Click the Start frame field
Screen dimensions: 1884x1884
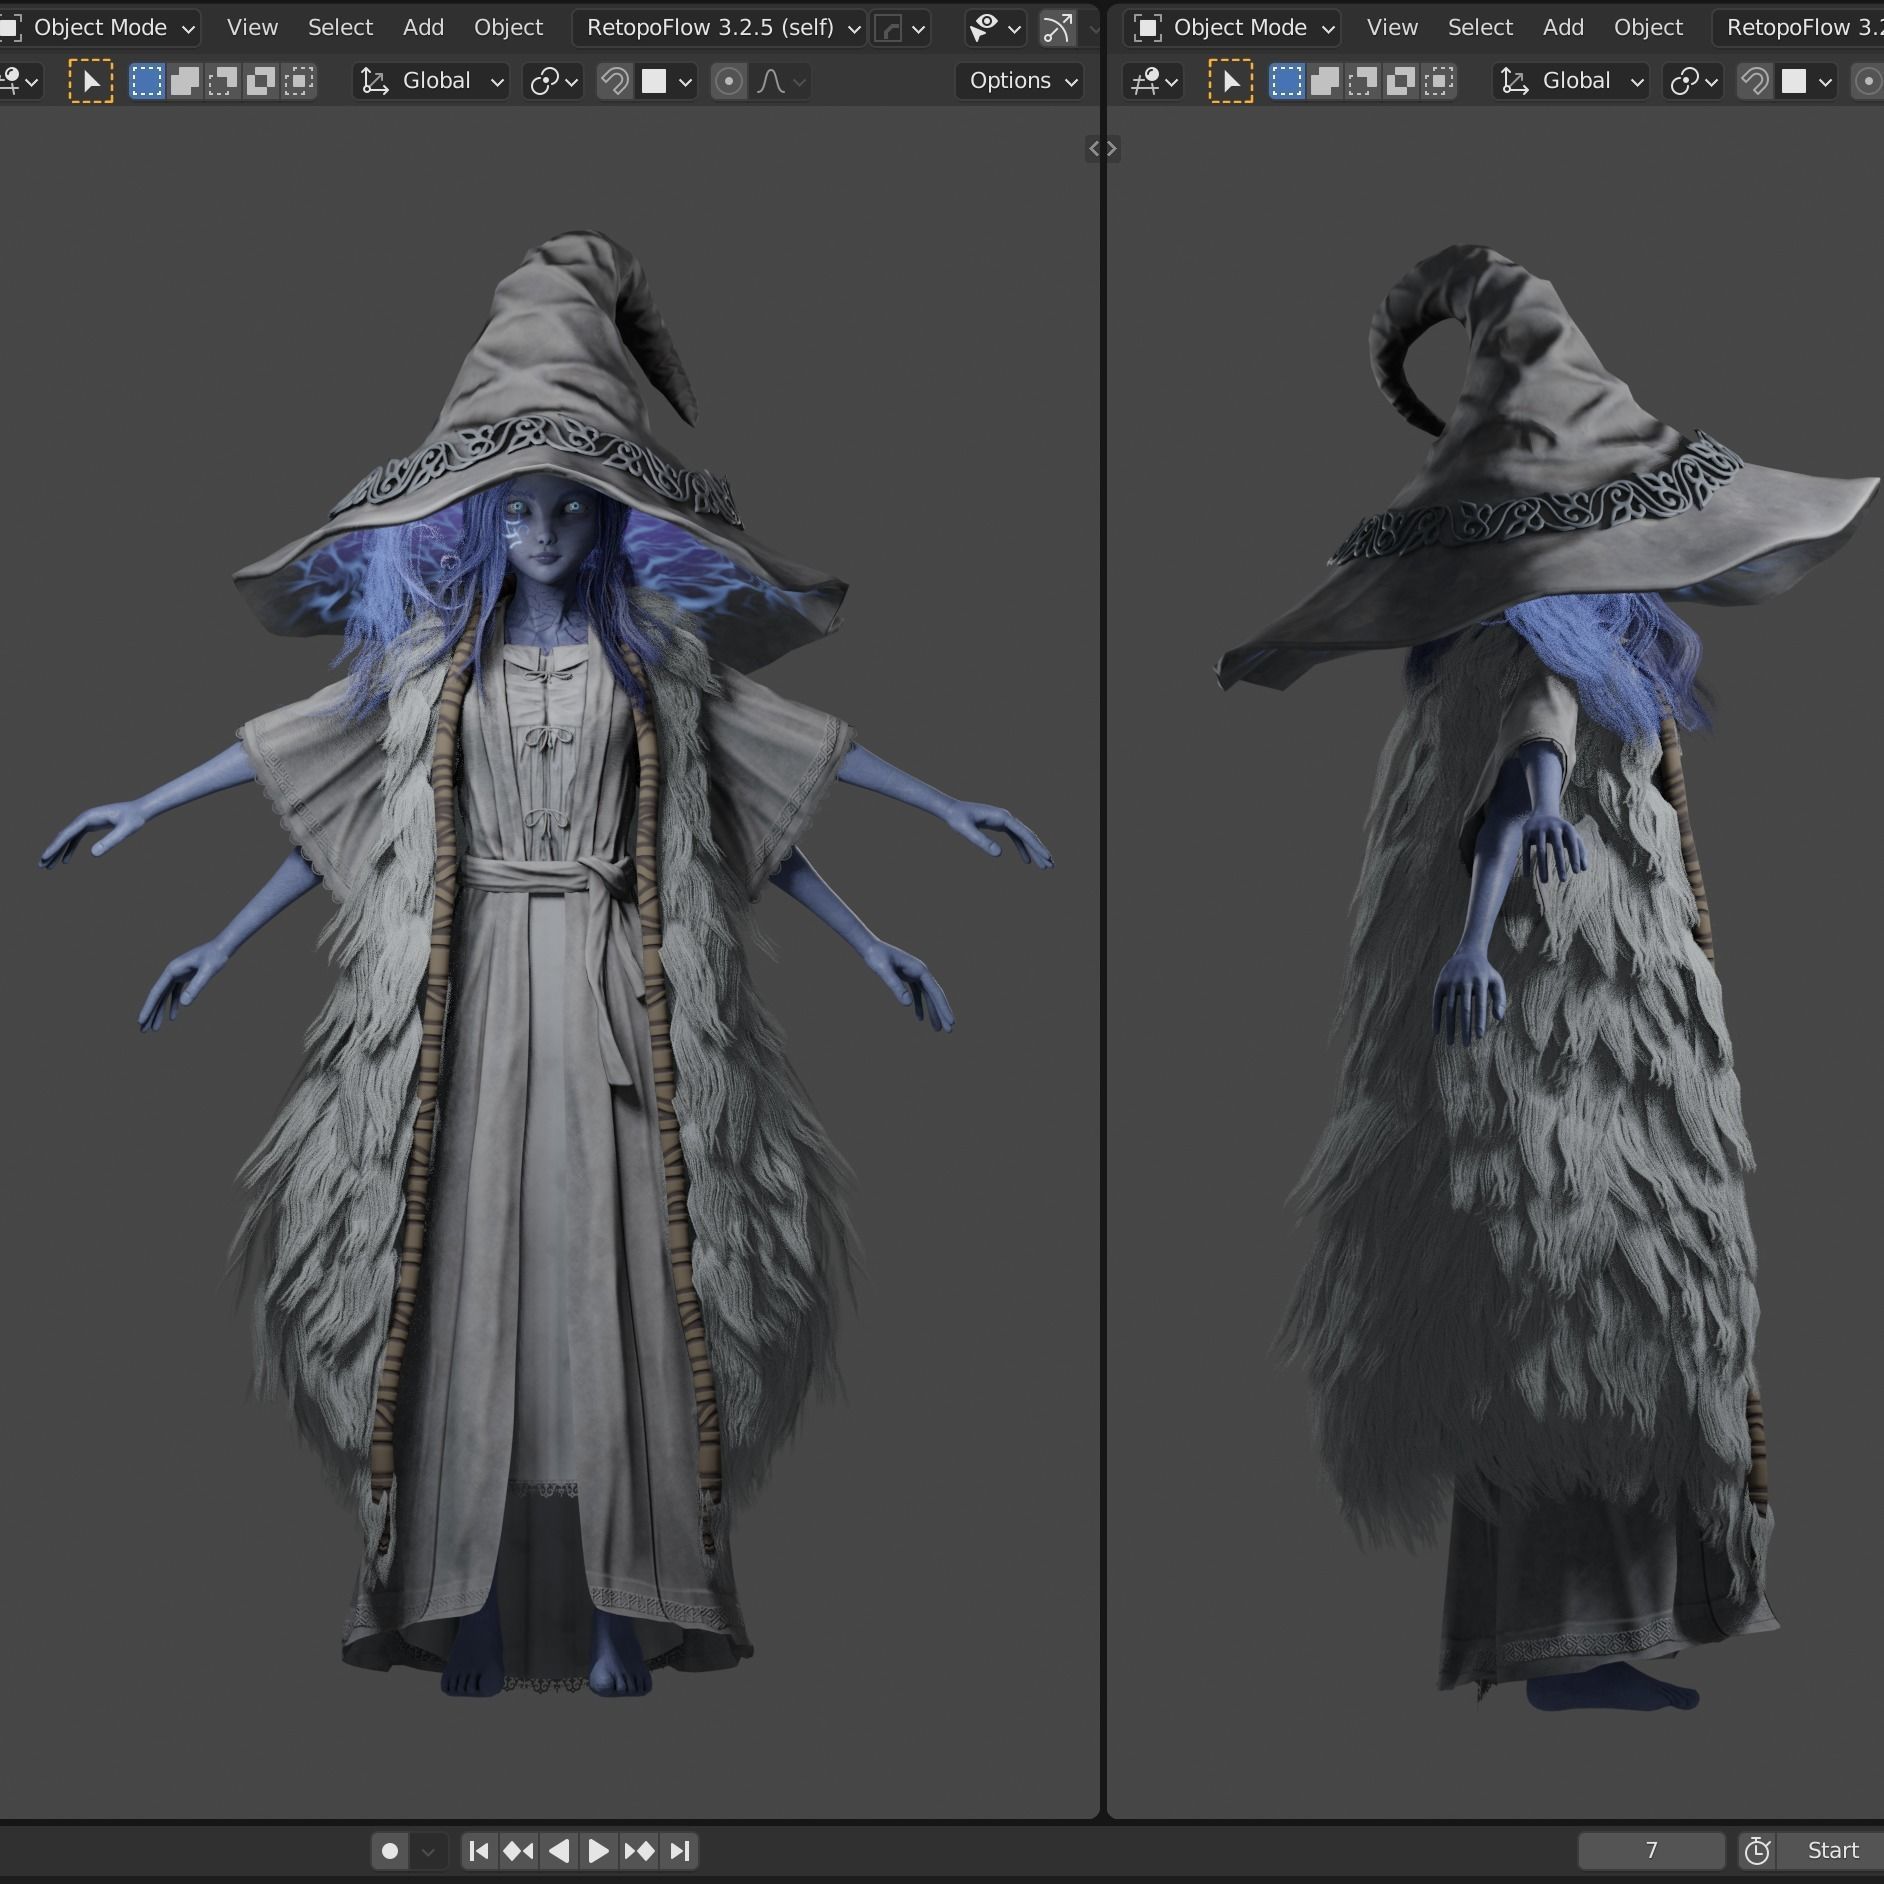(x=1831, y=1851)
